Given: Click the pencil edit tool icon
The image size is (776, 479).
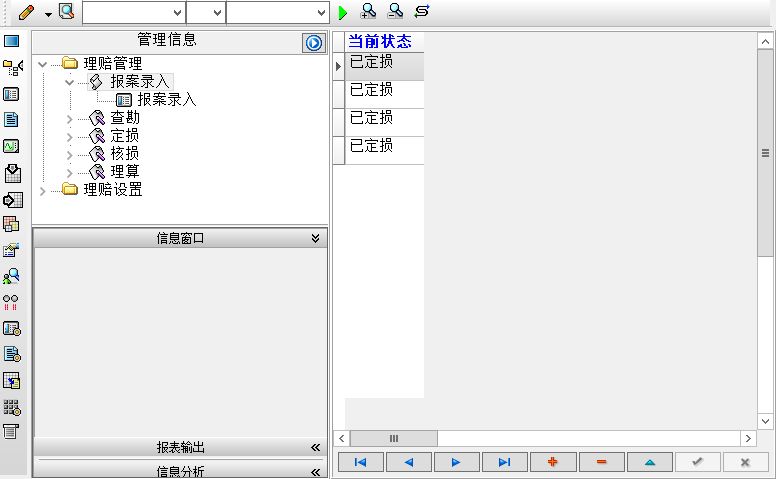Looking at the screenshot, I should 26,12.
